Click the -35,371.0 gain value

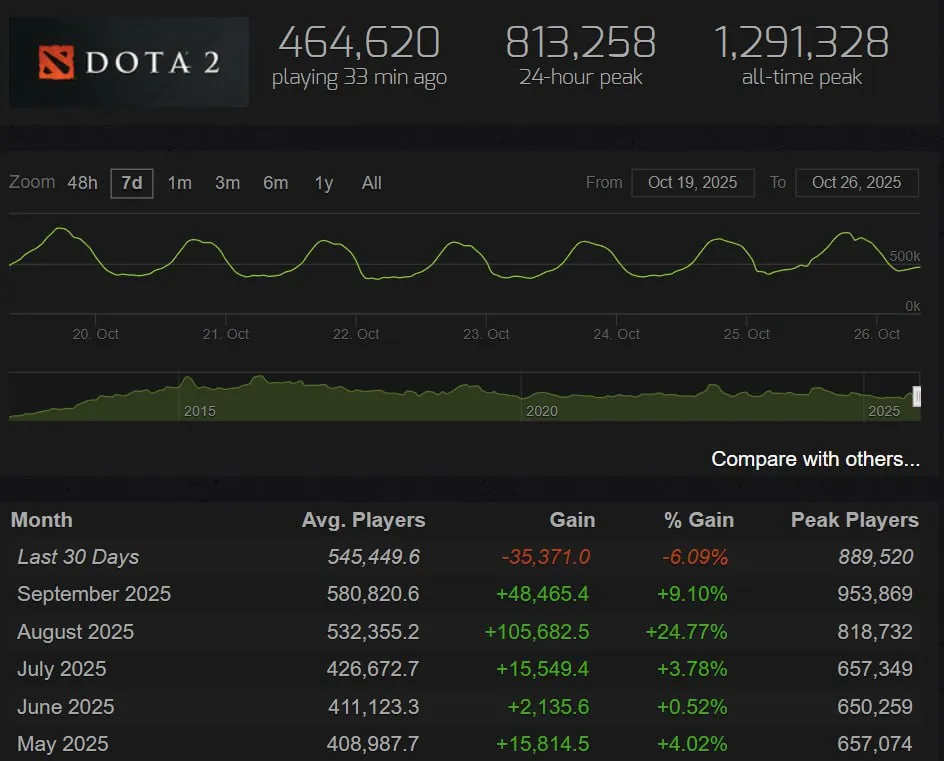coord(545,557)
